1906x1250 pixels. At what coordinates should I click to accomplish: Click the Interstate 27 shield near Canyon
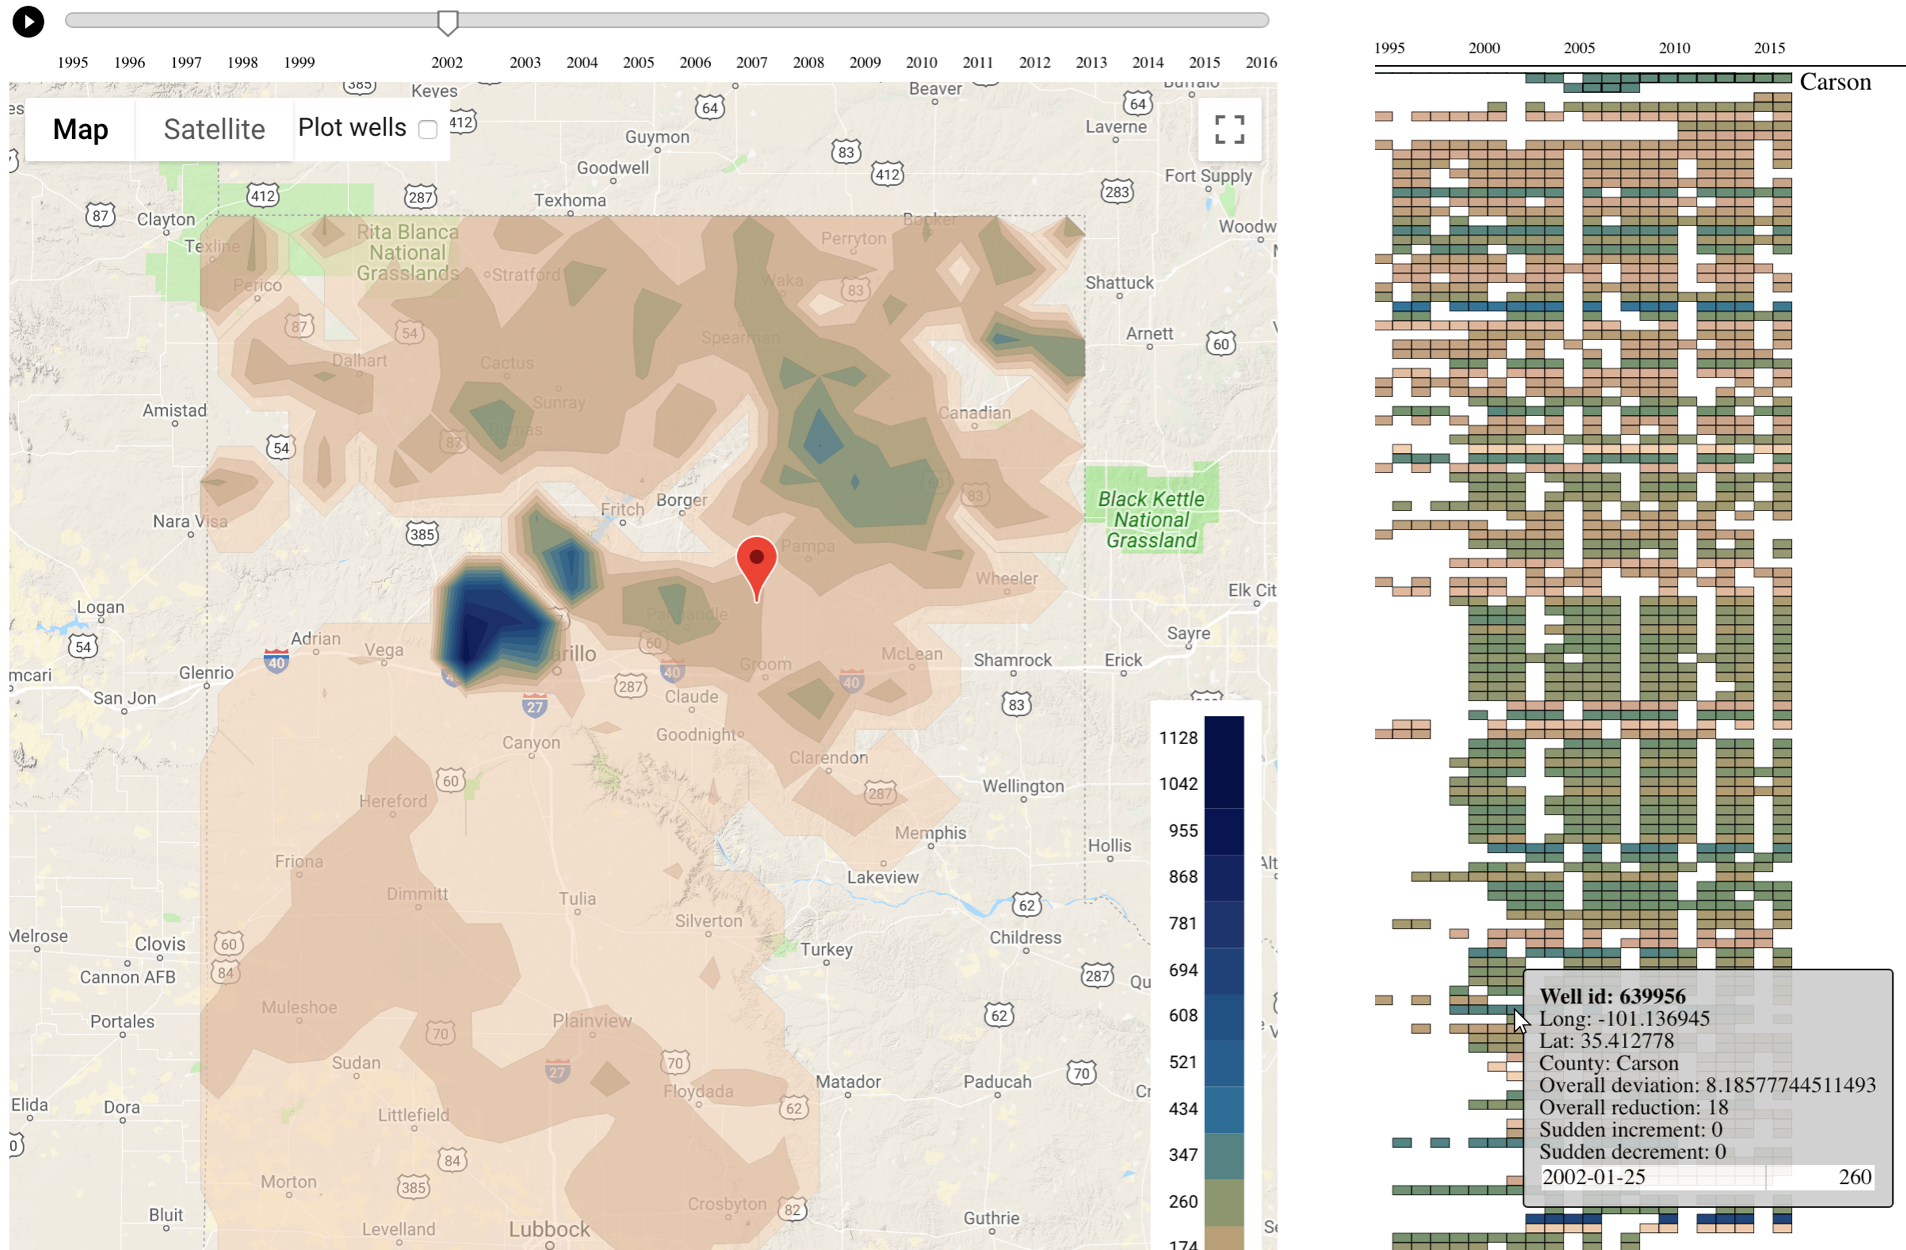click(535, 705)
